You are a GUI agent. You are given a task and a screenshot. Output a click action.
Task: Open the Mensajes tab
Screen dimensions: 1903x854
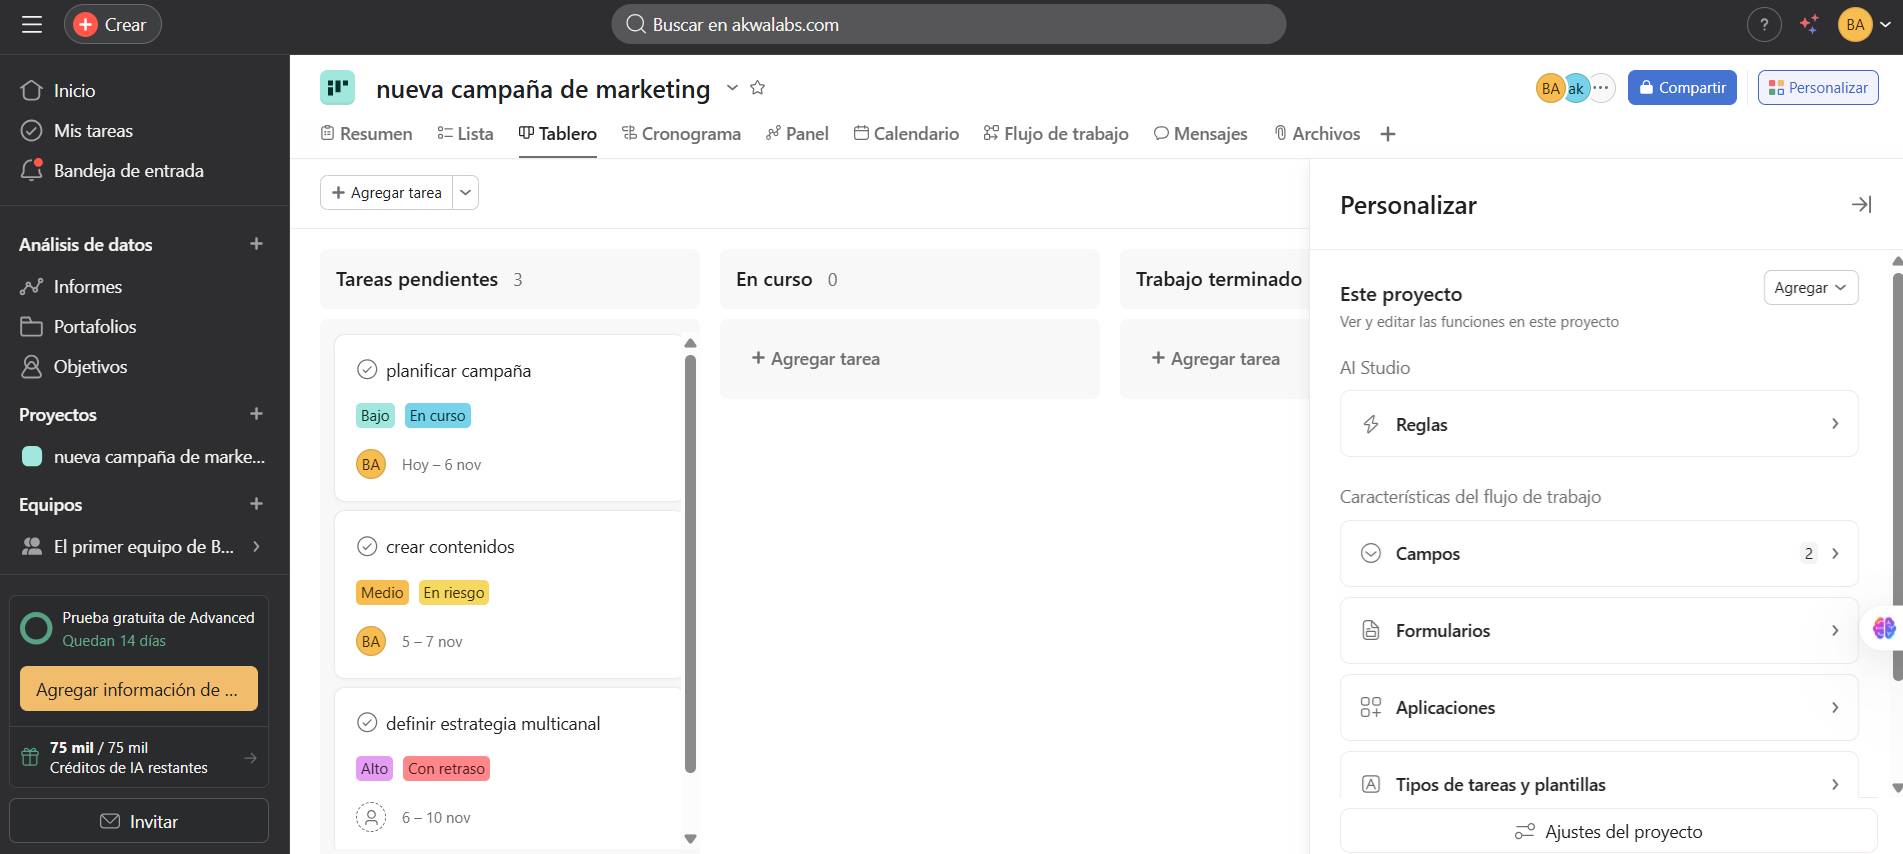1200,134
